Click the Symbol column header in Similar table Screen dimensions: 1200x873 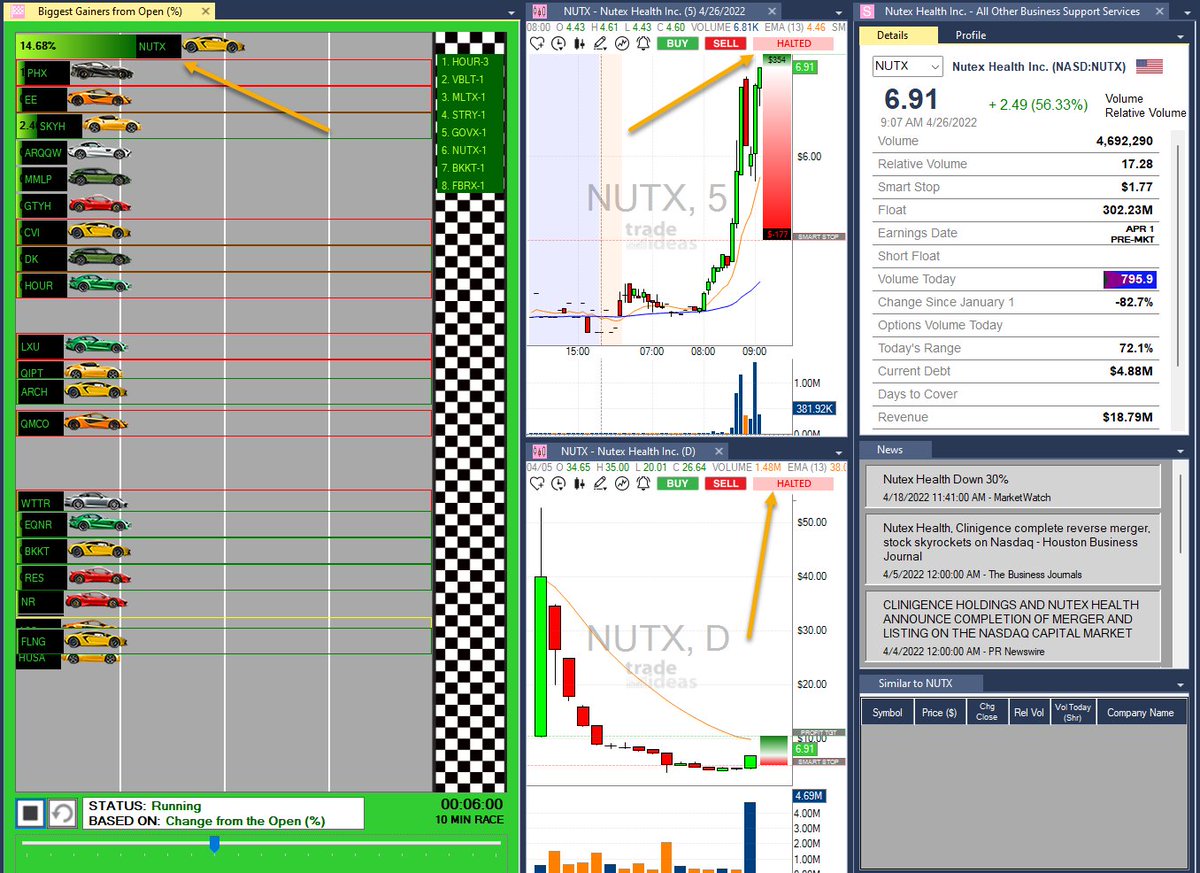pos(887,713)
